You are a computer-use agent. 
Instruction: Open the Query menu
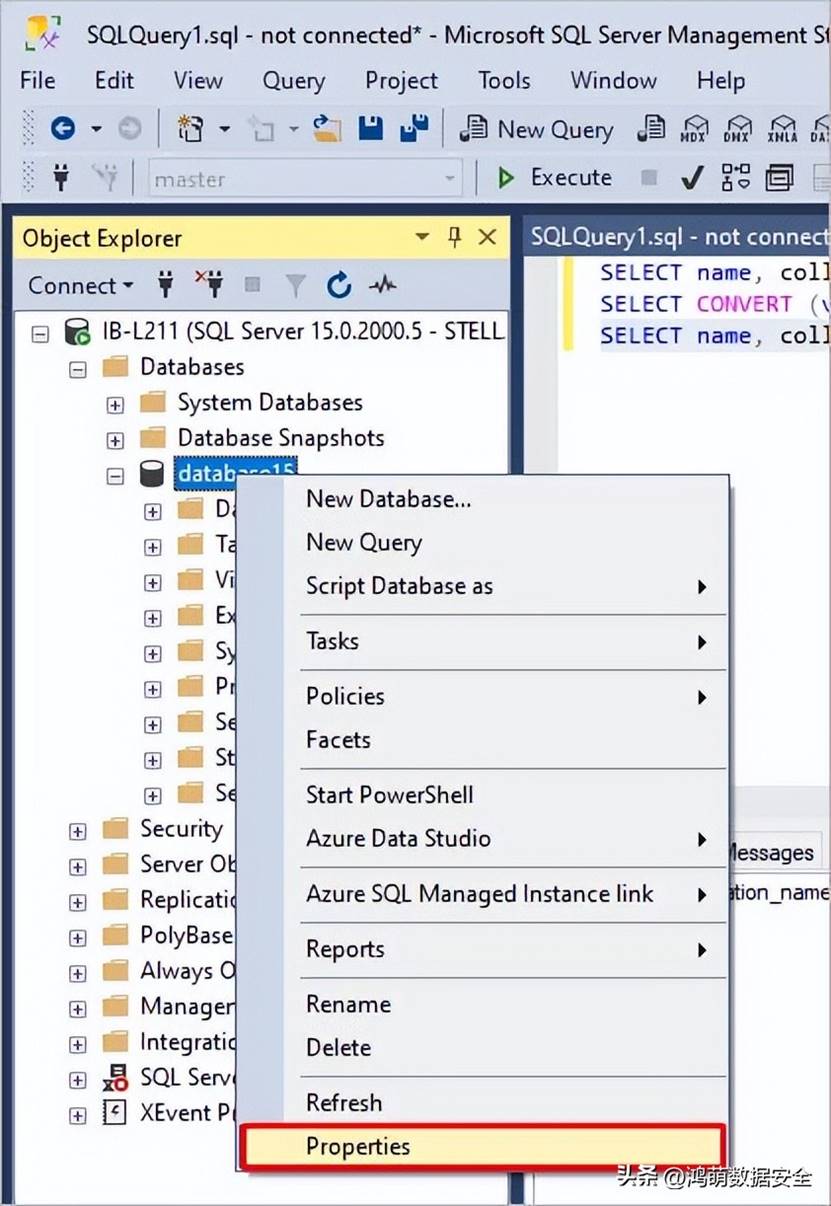point(294,80)
